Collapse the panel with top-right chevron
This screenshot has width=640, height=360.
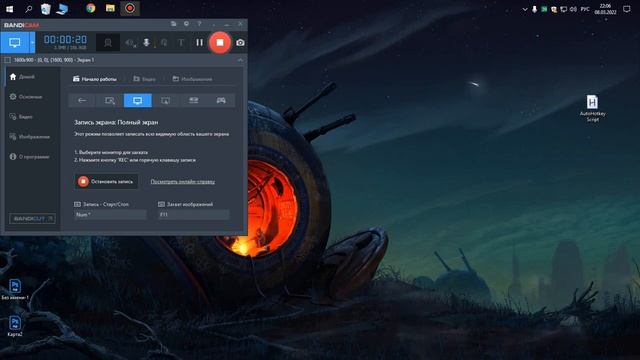[240, 60]
